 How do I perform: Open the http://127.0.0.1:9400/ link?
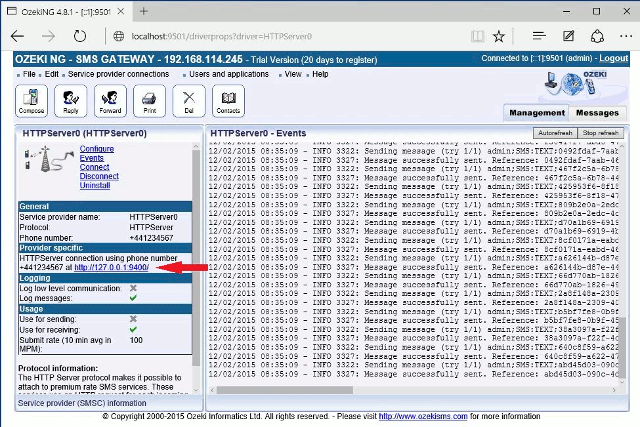click(x=111, y=268)
